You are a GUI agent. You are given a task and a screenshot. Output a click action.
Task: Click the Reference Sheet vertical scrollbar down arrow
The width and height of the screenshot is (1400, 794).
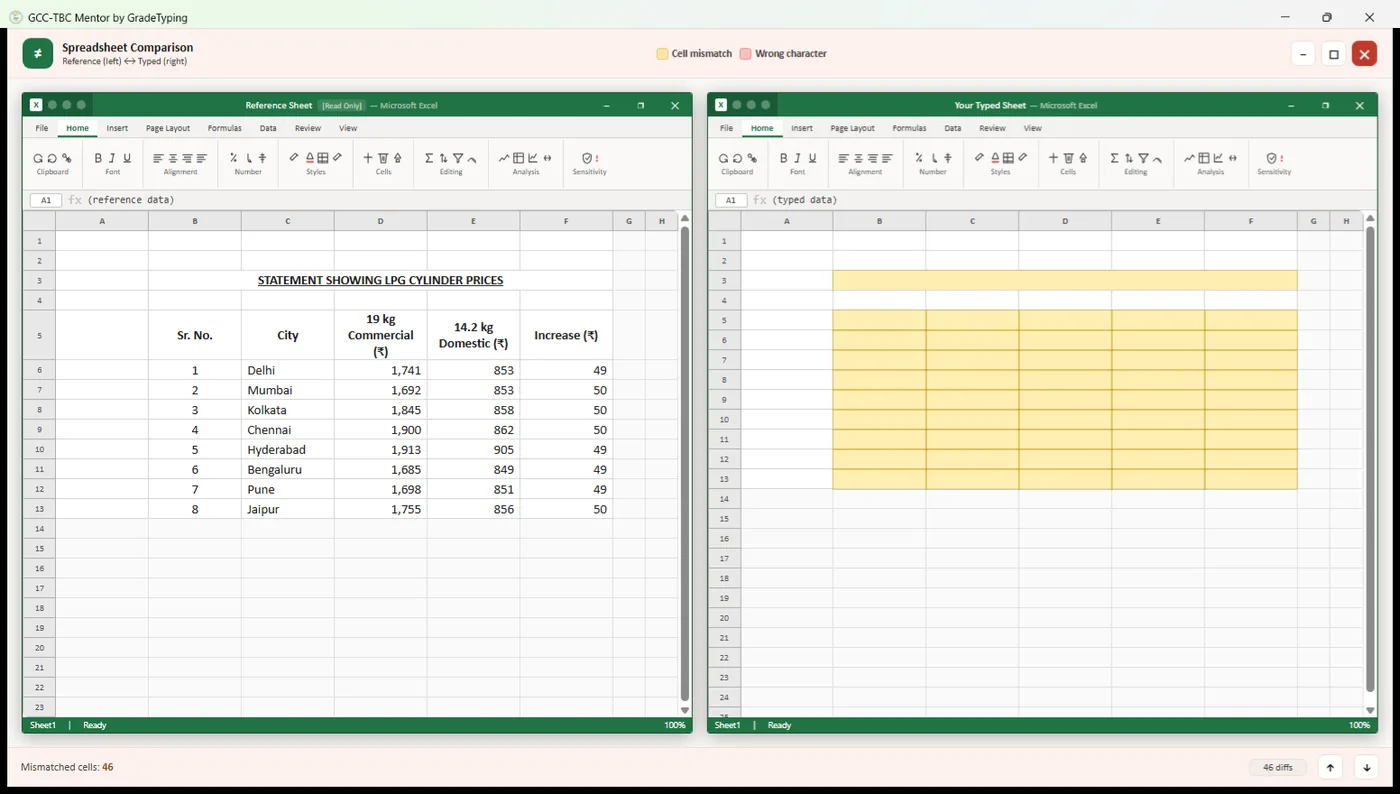point(685,710)
